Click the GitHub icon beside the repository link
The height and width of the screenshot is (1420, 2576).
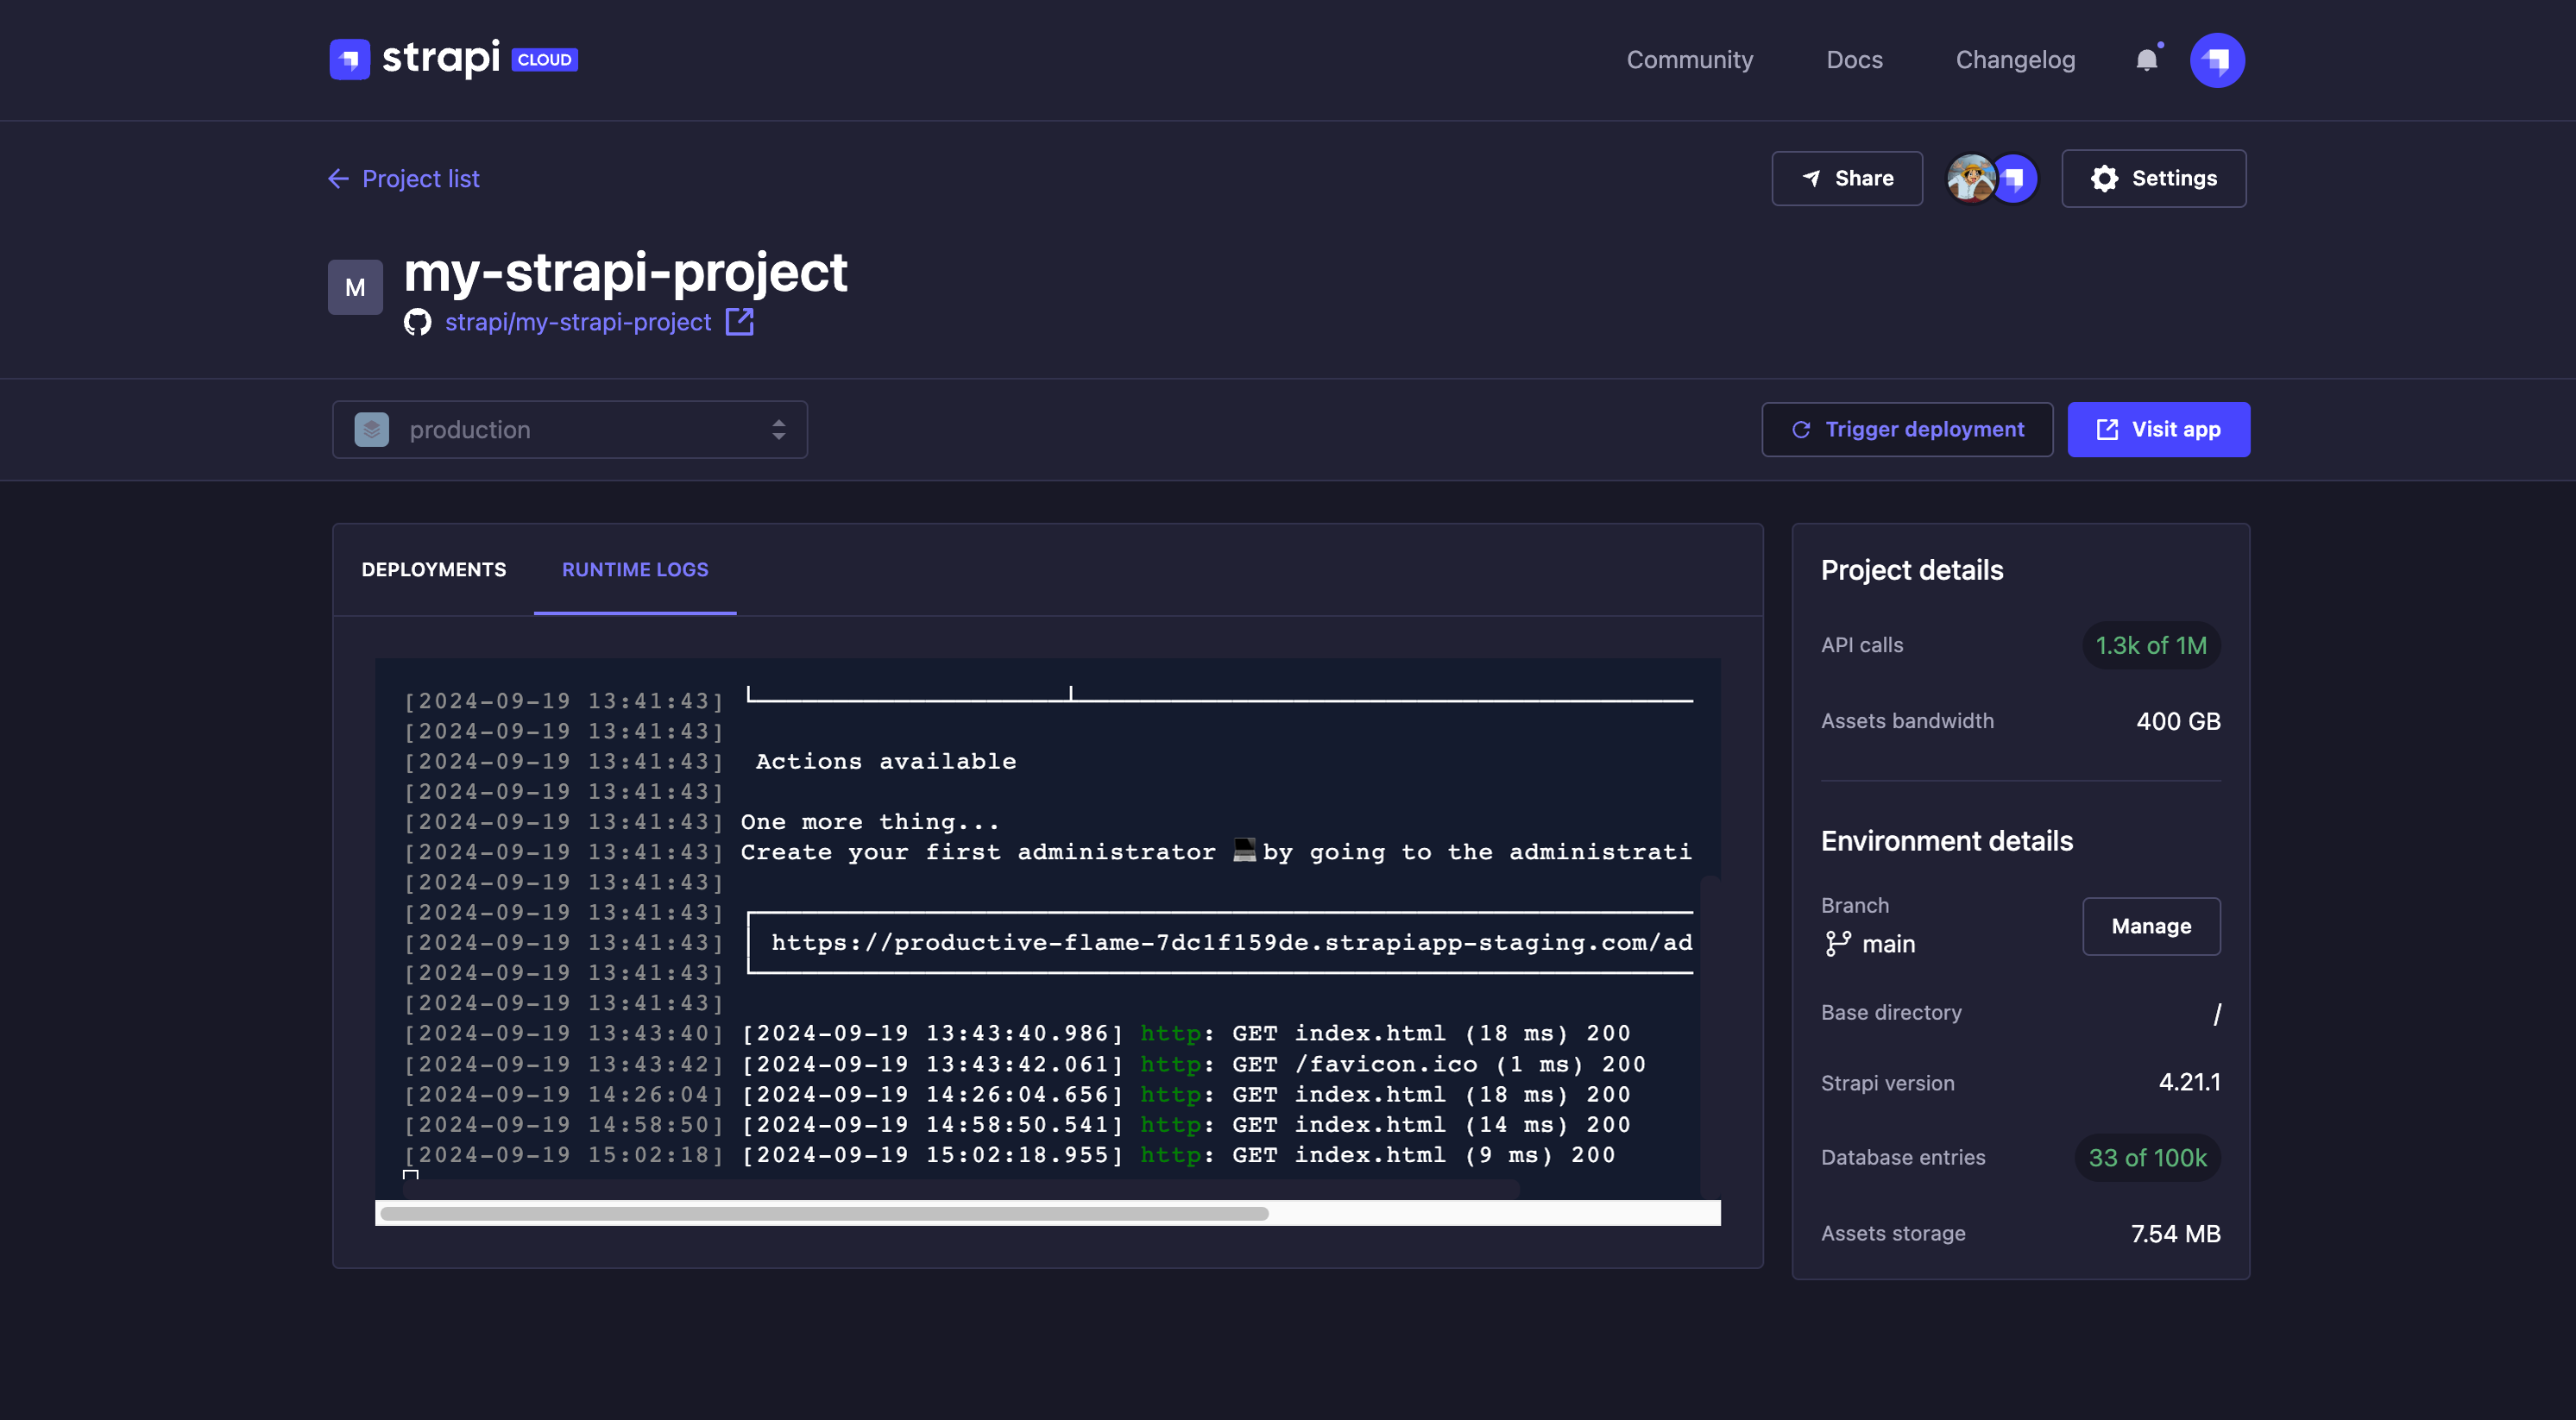(x=418, y=322)
